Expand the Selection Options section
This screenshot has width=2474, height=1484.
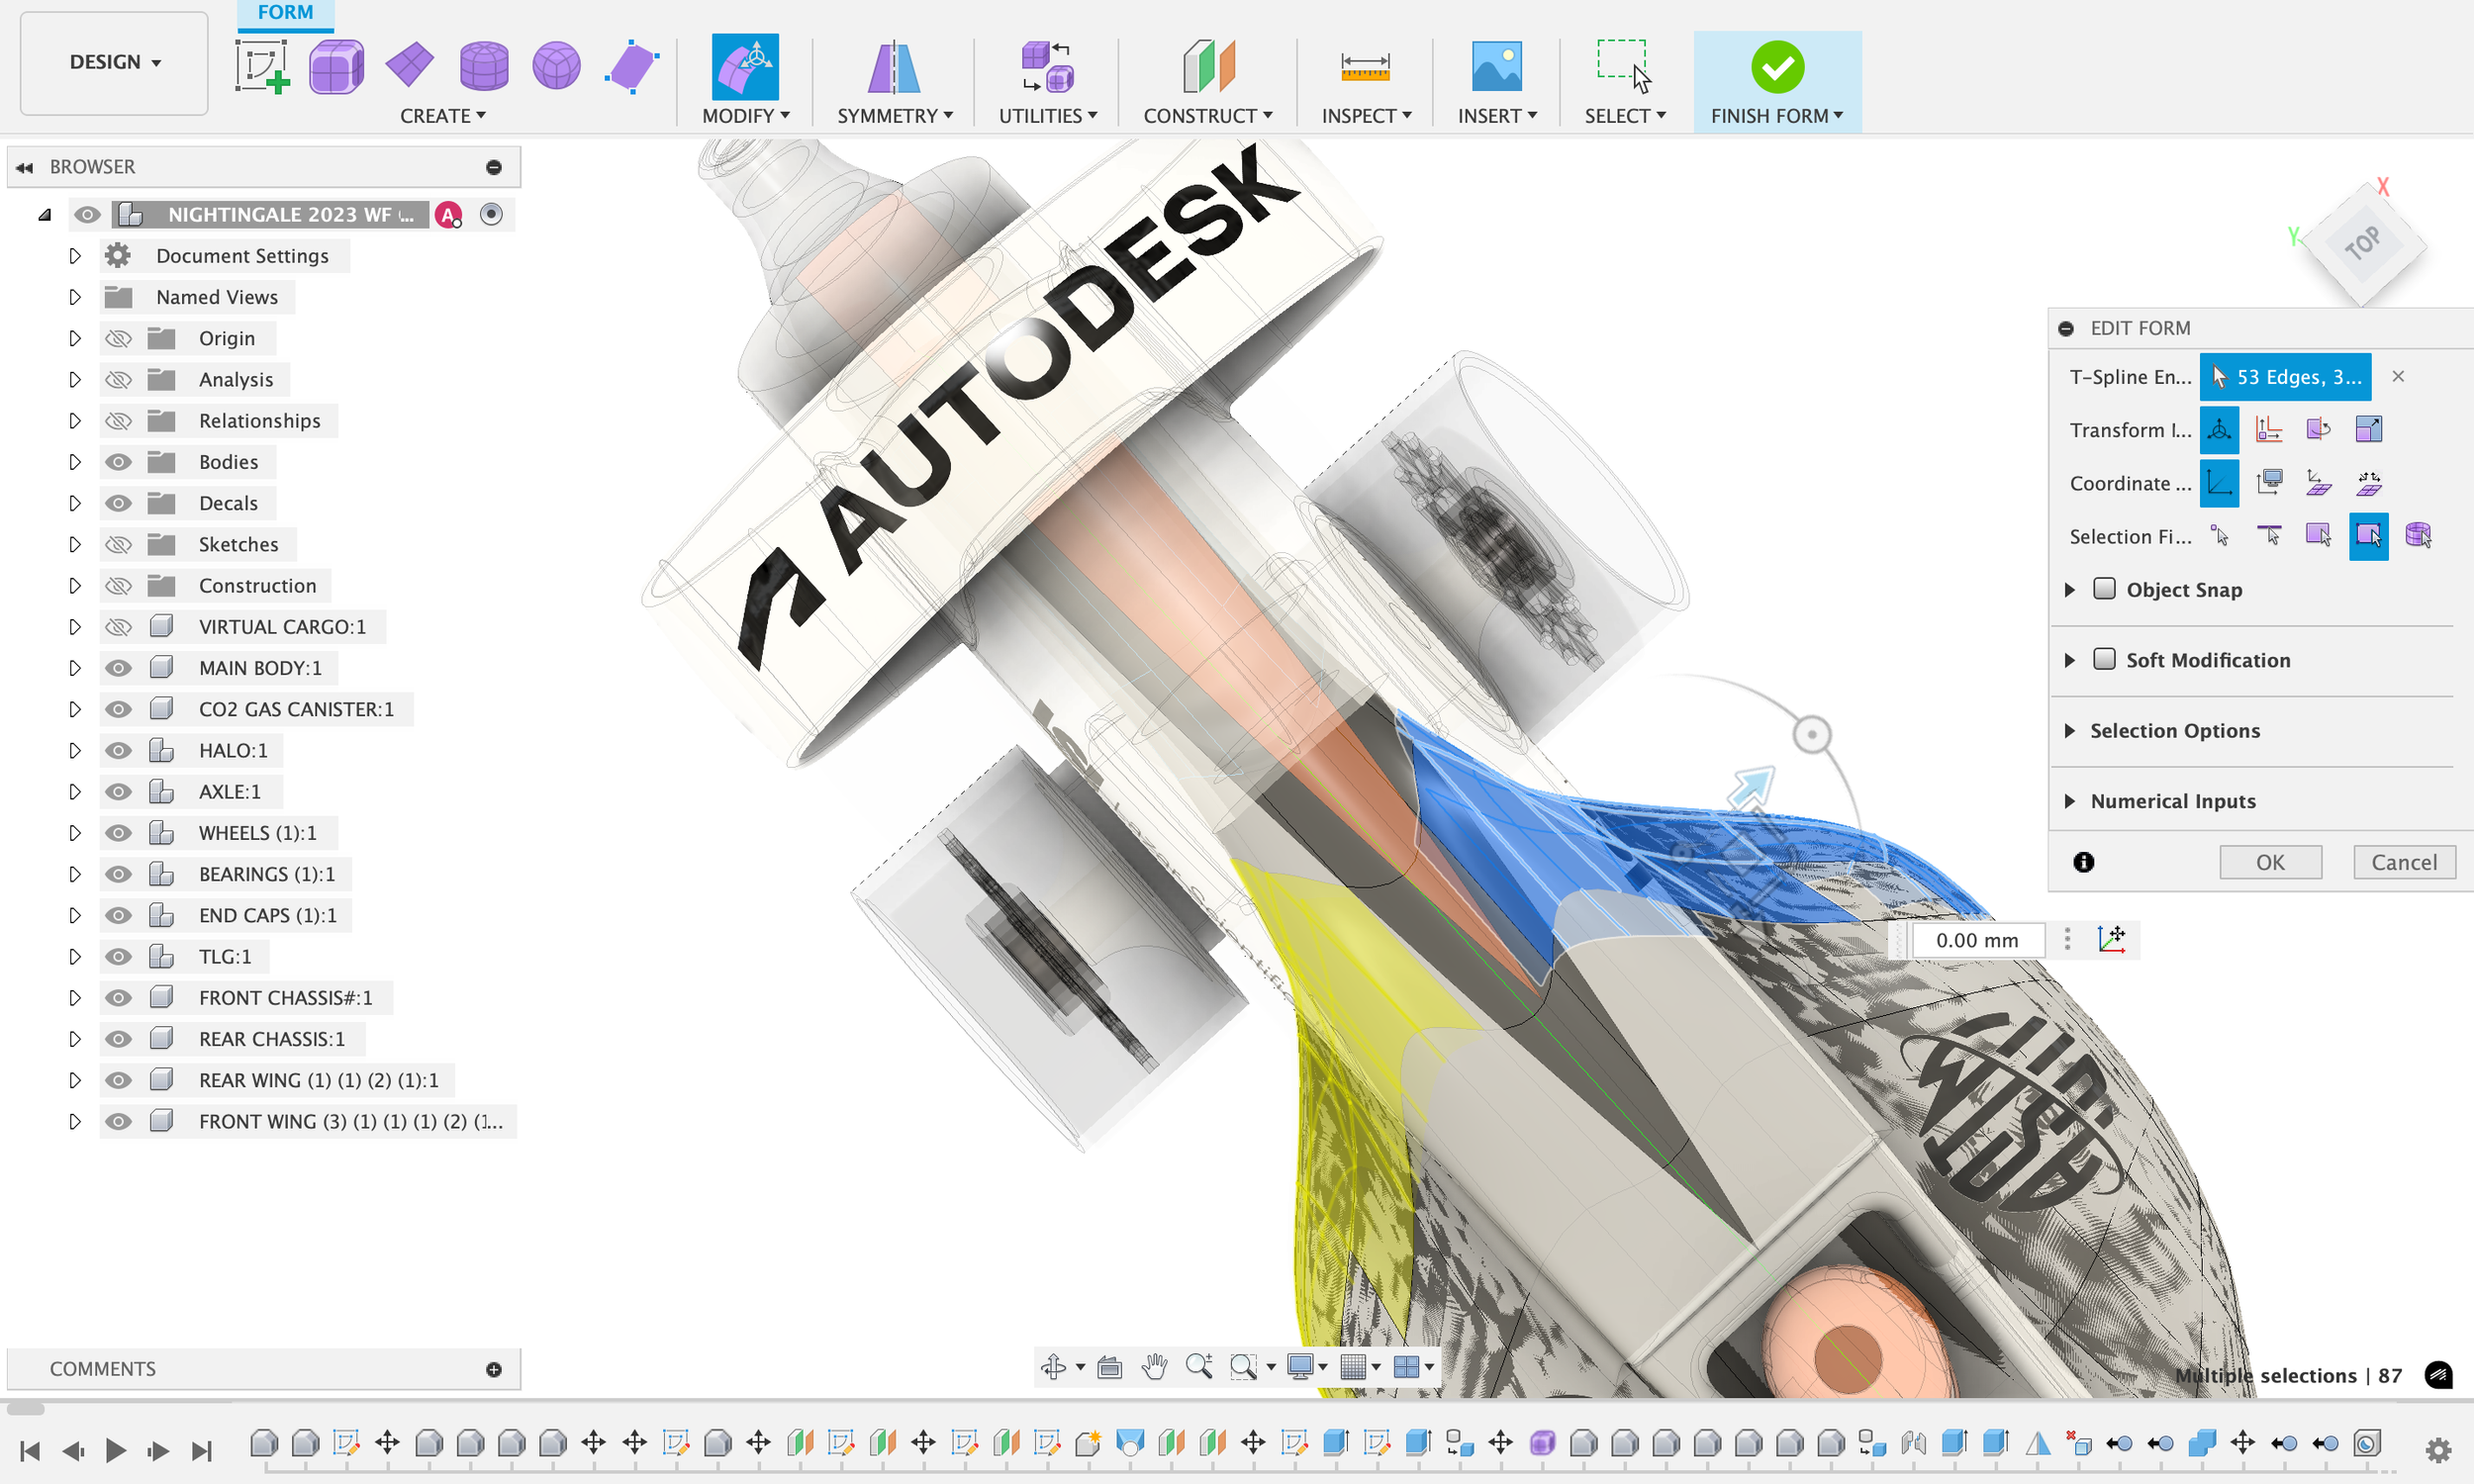point(2069,731)
